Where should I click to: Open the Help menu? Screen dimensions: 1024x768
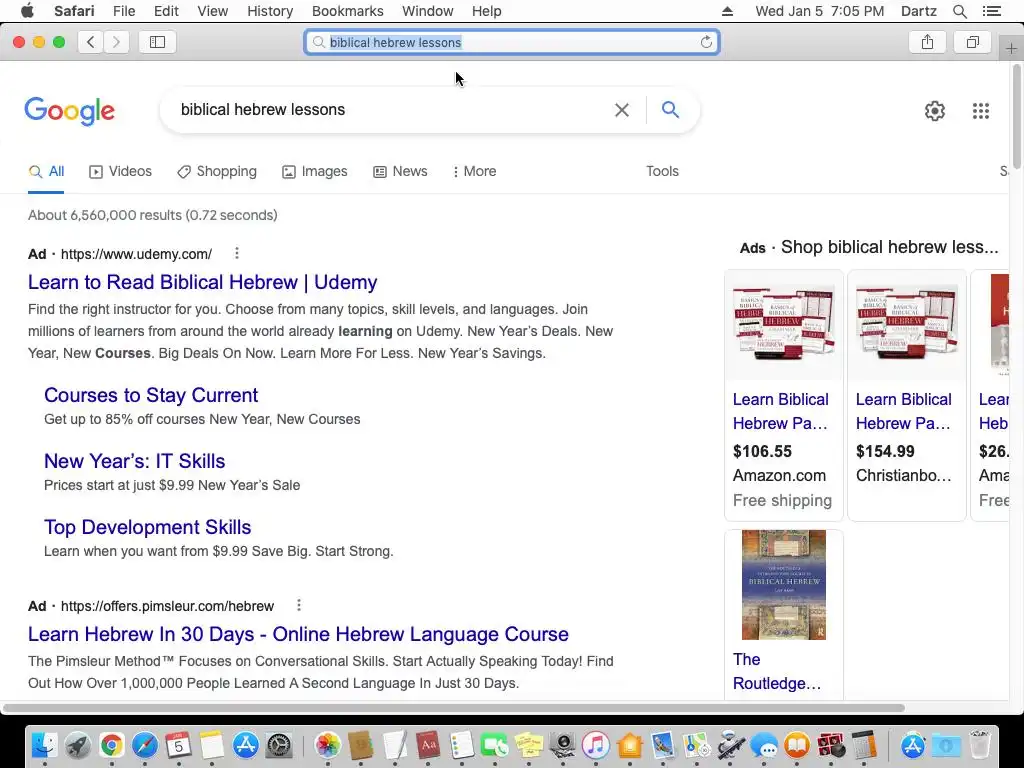pyautogui.click(x=487, y=11)
